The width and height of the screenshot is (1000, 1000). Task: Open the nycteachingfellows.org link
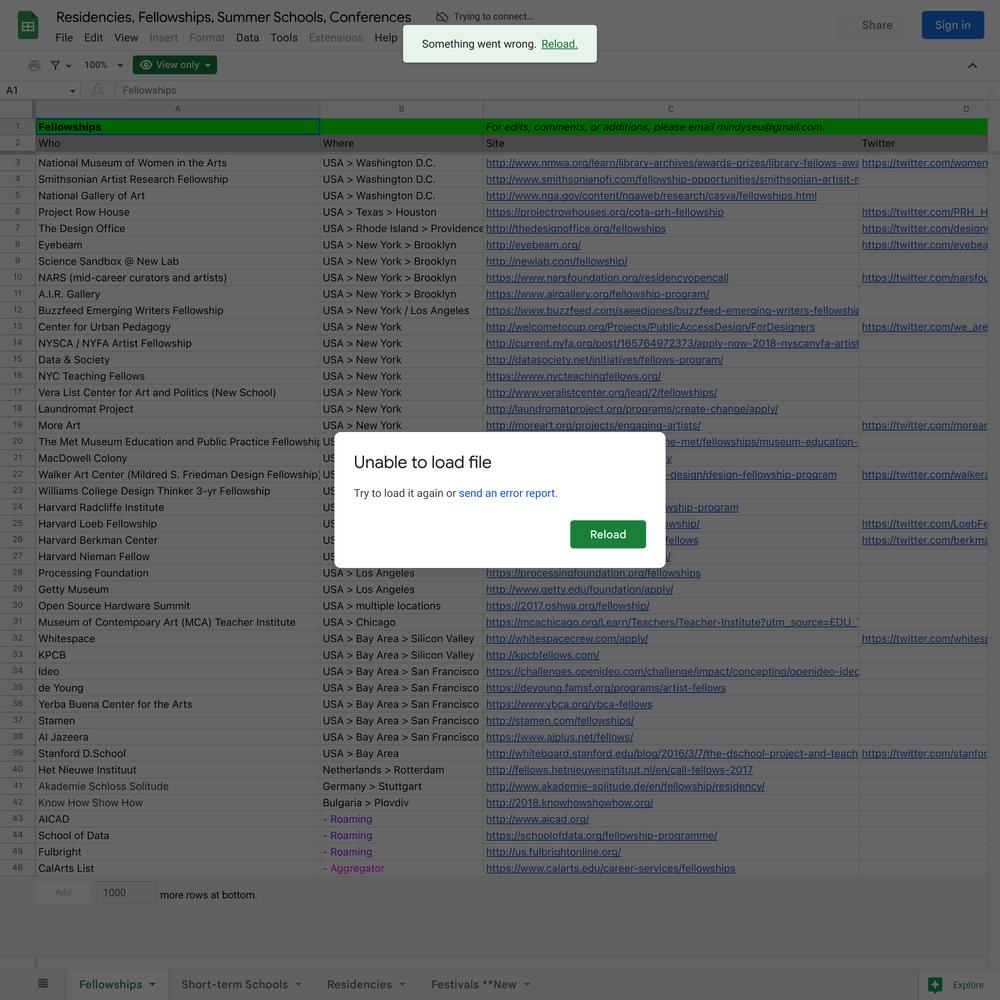point(573,376)
